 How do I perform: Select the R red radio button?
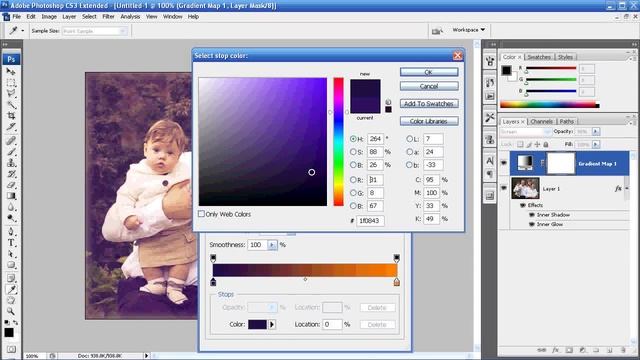click(x=353, y=180)
